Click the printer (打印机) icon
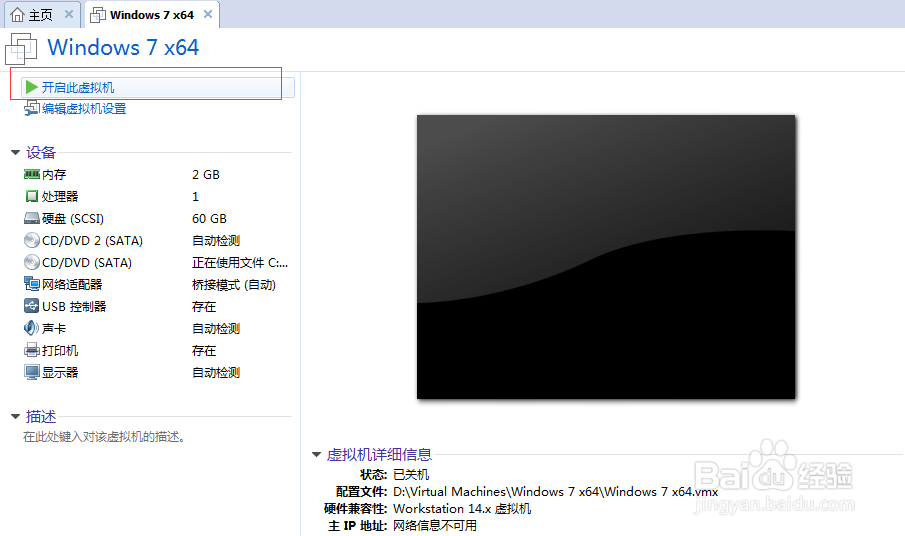This screenshot has height=536, width=905. pyautogui.click(x=32, y=350)
